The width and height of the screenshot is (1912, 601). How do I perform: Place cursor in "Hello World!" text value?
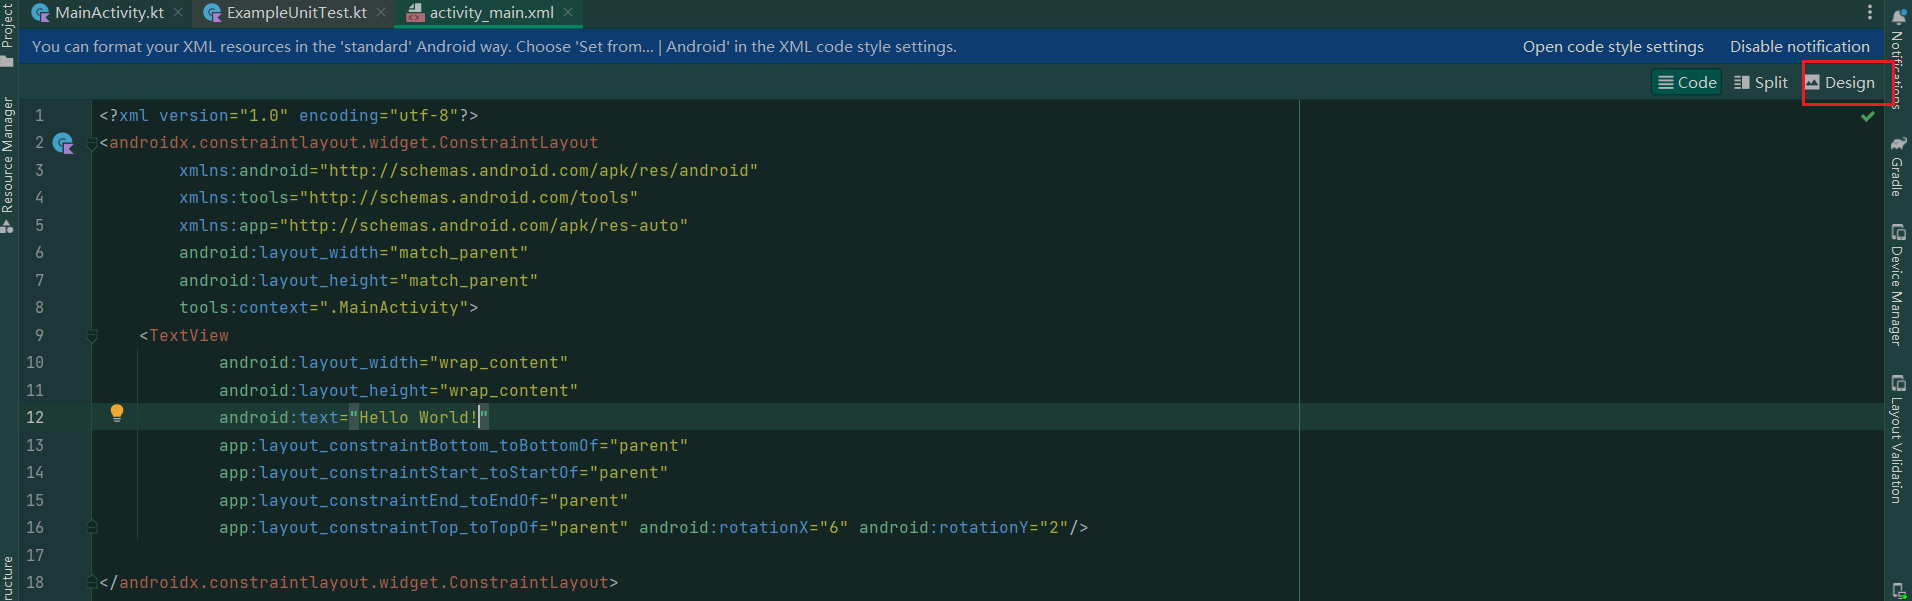(418, 418)
